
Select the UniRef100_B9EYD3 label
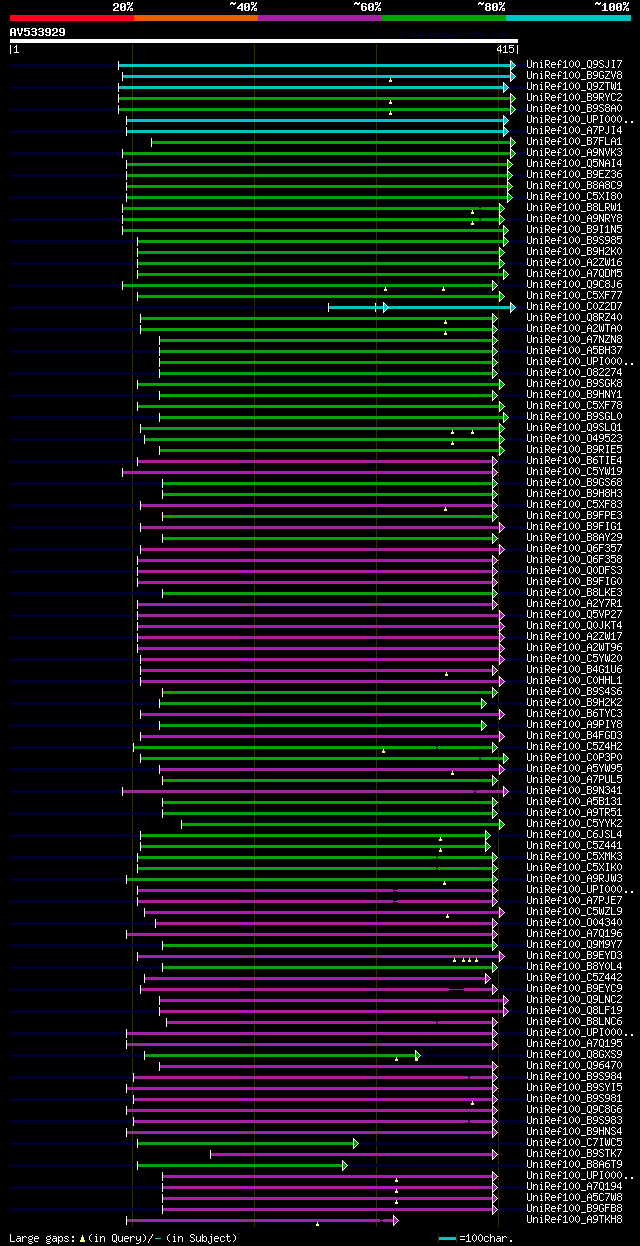pos(574,955)
